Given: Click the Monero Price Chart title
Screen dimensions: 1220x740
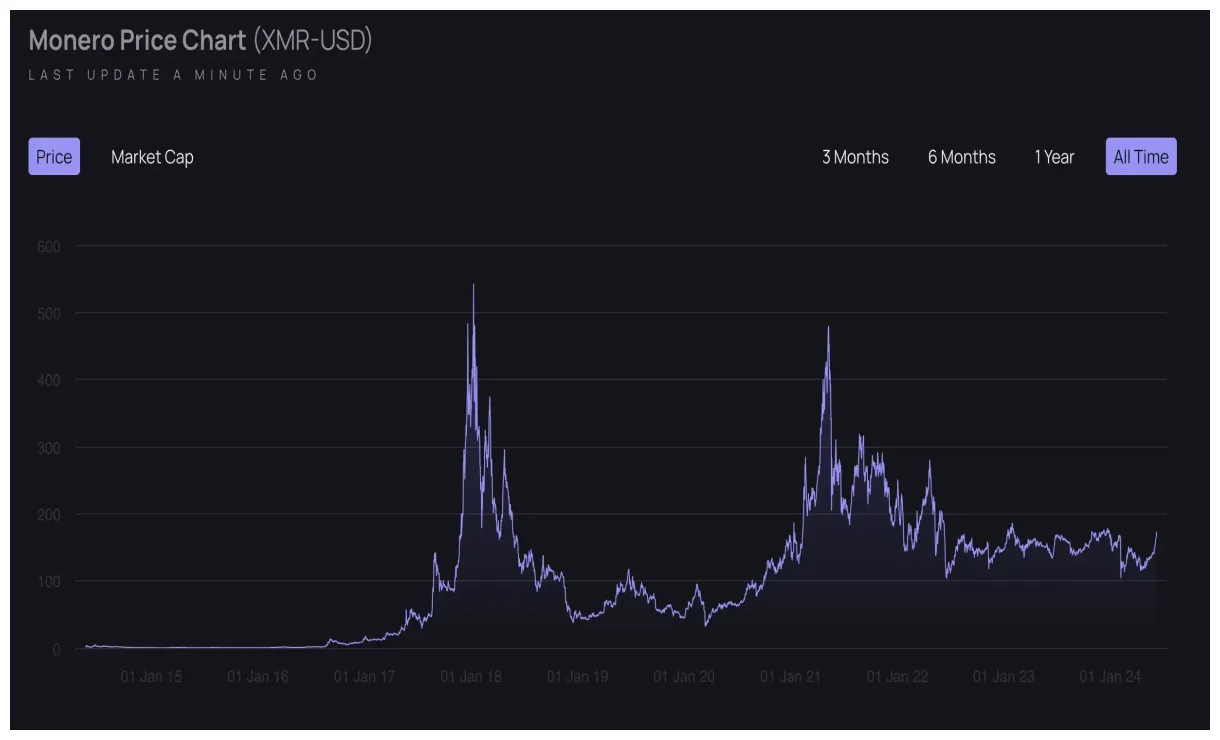Looking at the screenshot, I should [137, 41].
